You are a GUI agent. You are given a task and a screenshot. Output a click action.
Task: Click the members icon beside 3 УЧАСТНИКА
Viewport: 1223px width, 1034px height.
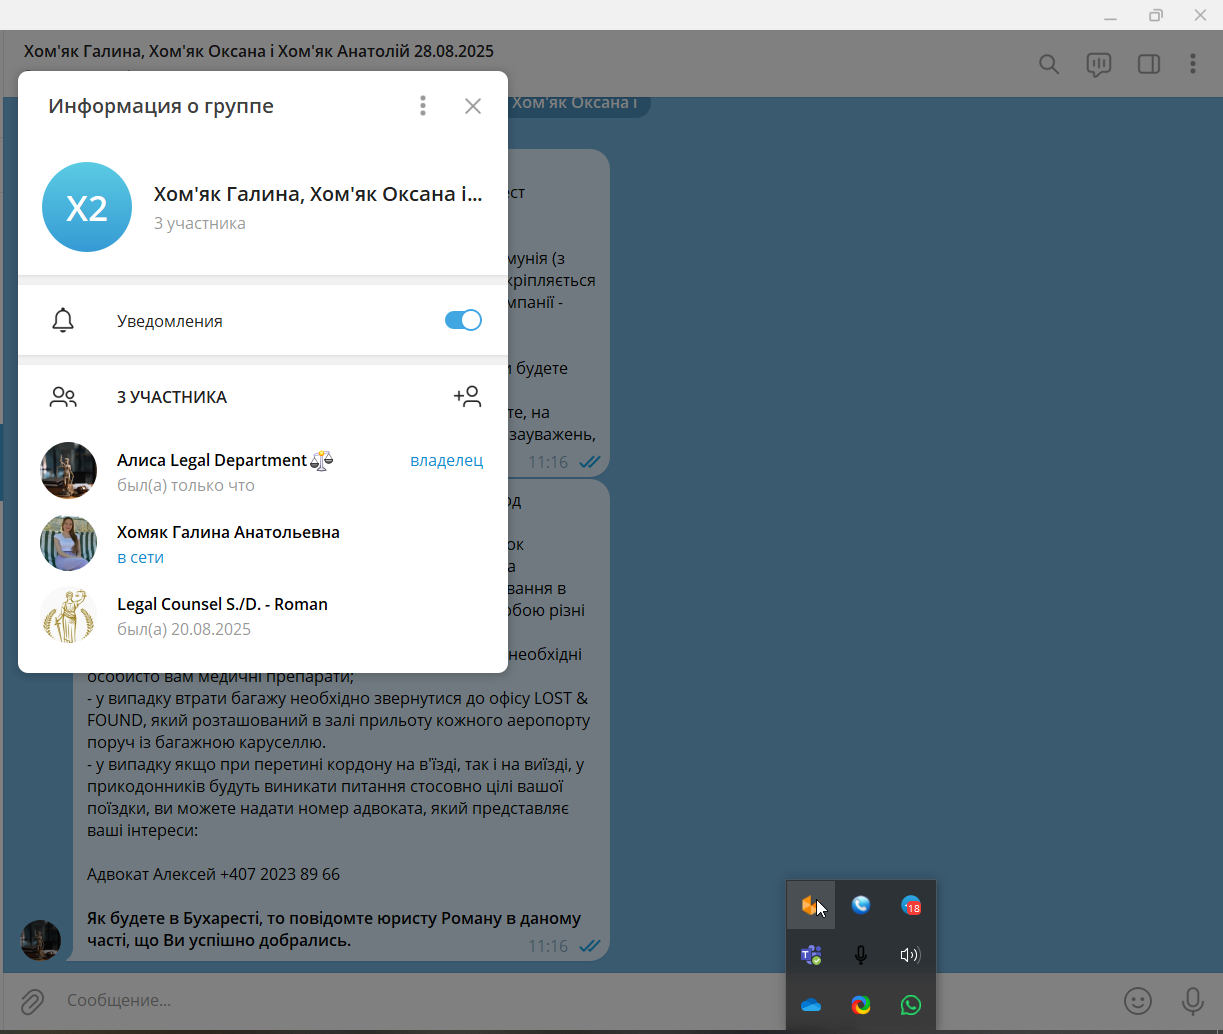coord(63,397)
